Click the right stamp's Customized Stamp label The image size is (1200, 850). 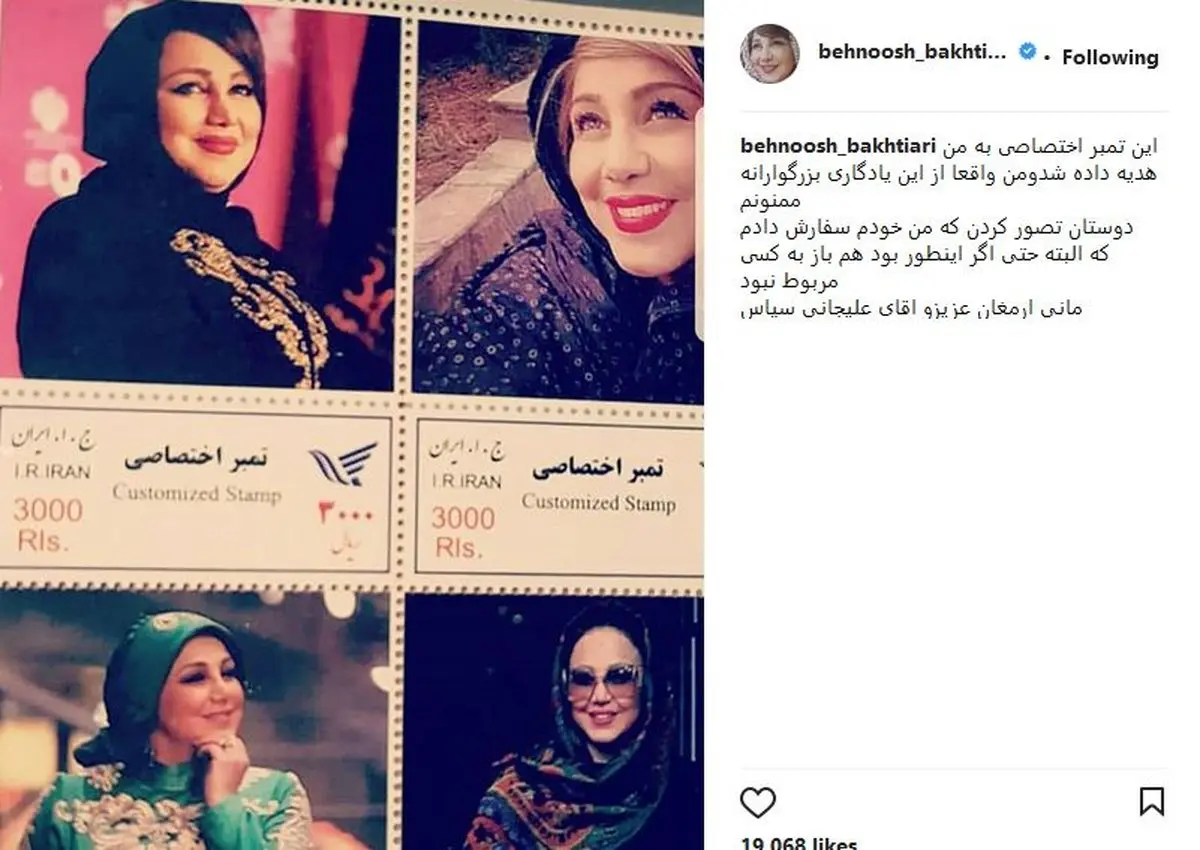click(x=599, y=501)
